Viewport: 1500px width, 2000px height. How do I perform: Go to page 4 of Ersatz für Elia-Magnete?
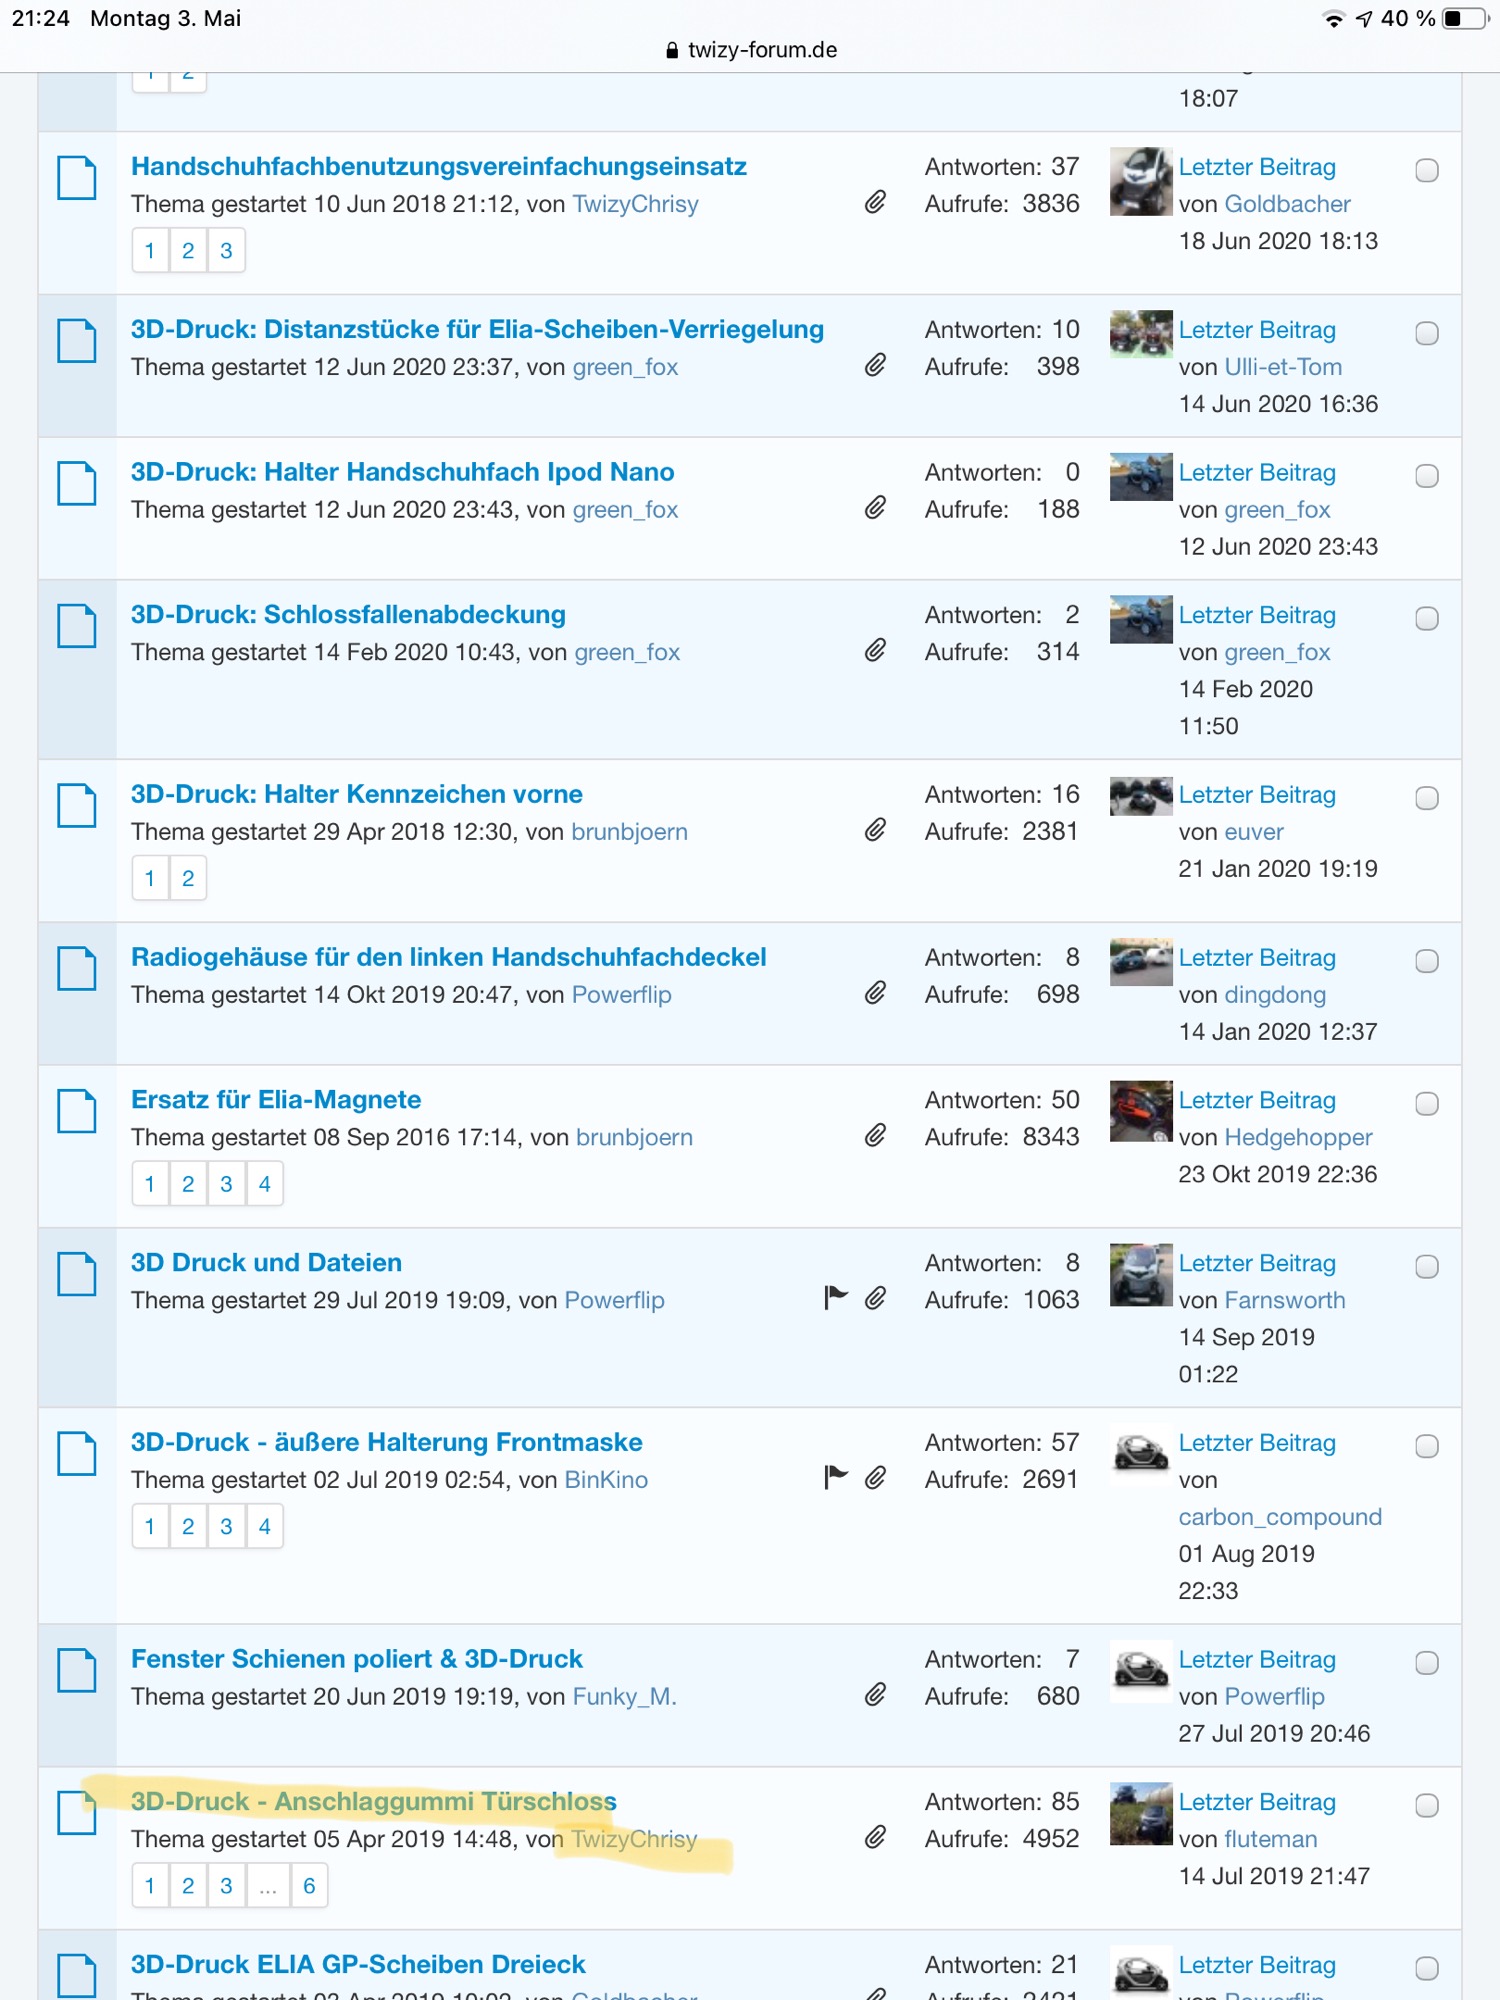pos(265,1184)
